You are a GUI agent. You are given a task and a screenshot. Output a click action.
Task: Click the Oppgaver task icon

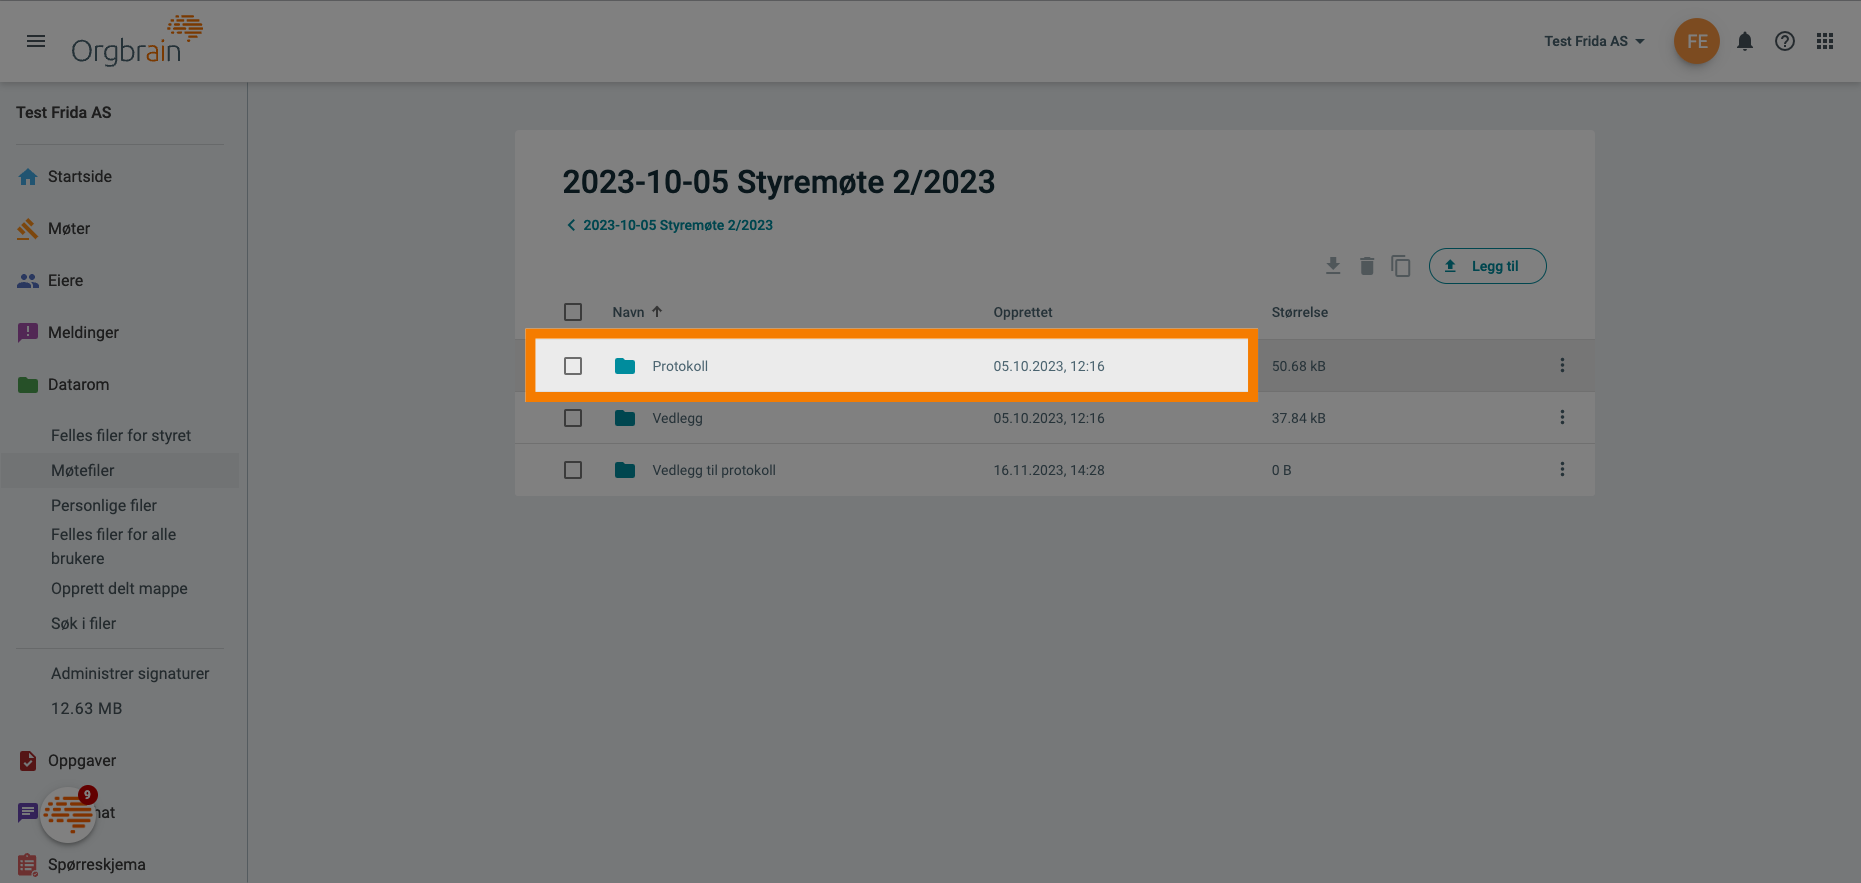click(x=28, y=761)
